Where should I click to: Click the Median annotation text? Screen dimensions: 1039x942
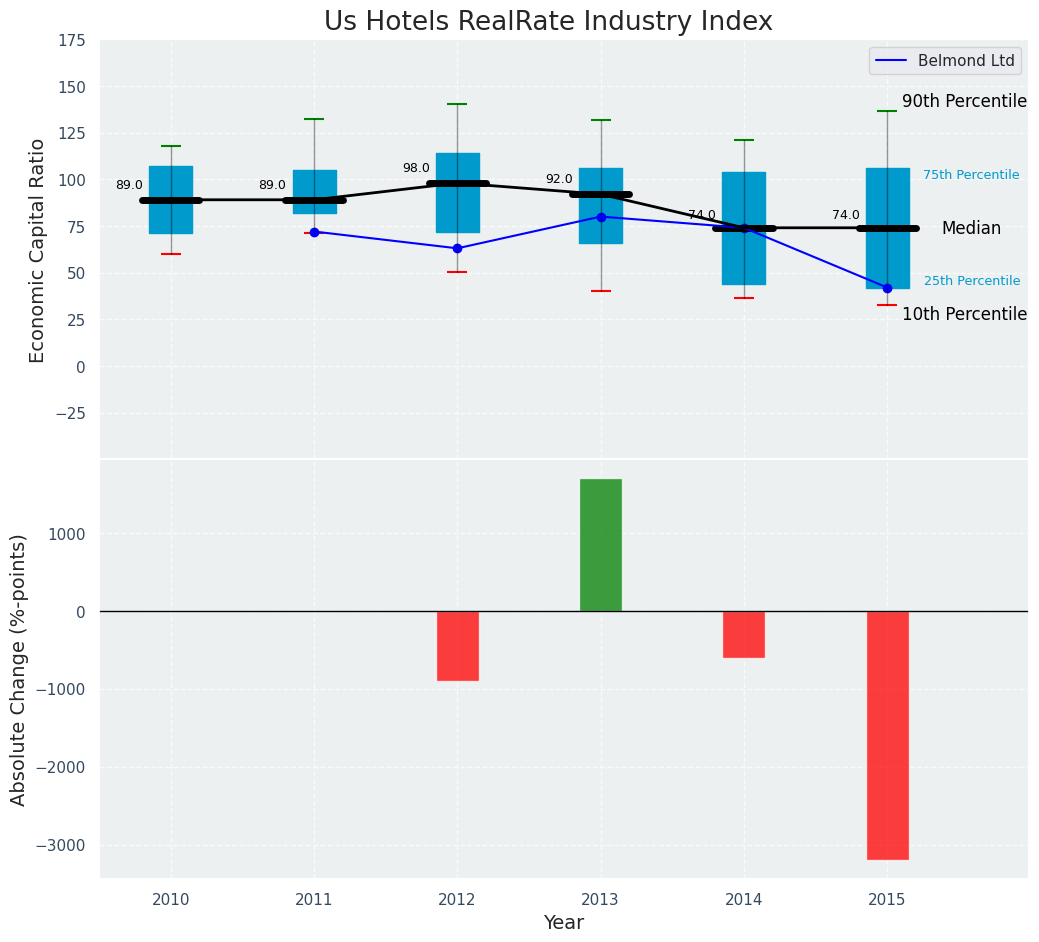point(971,229)
